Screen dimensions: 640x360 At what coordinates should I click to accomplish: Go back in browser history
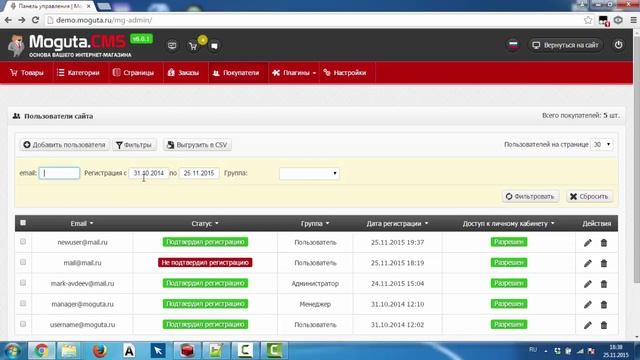coord(8,20)
